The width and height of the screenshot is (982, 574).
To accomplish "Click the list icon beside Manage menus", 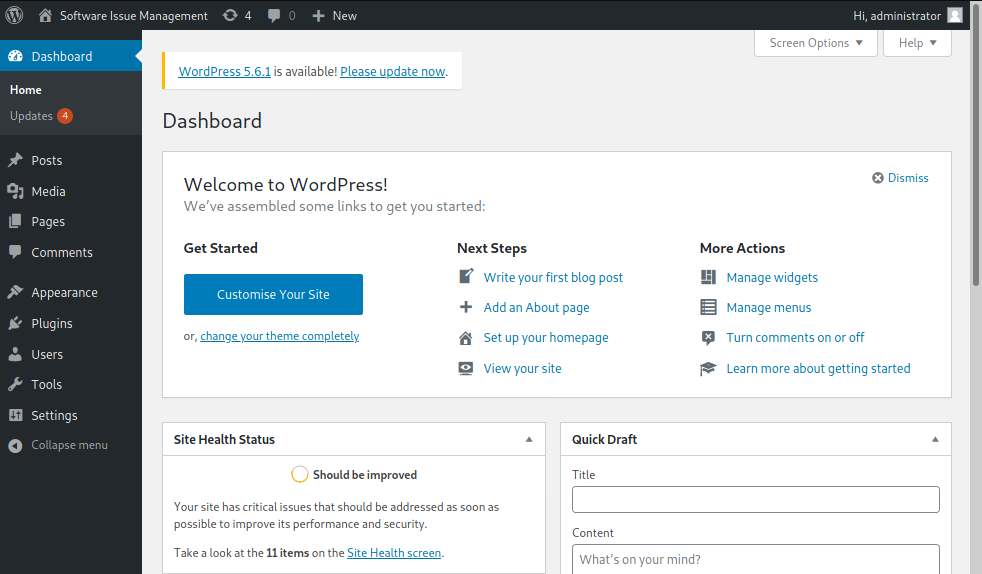I will click(708, 307).
